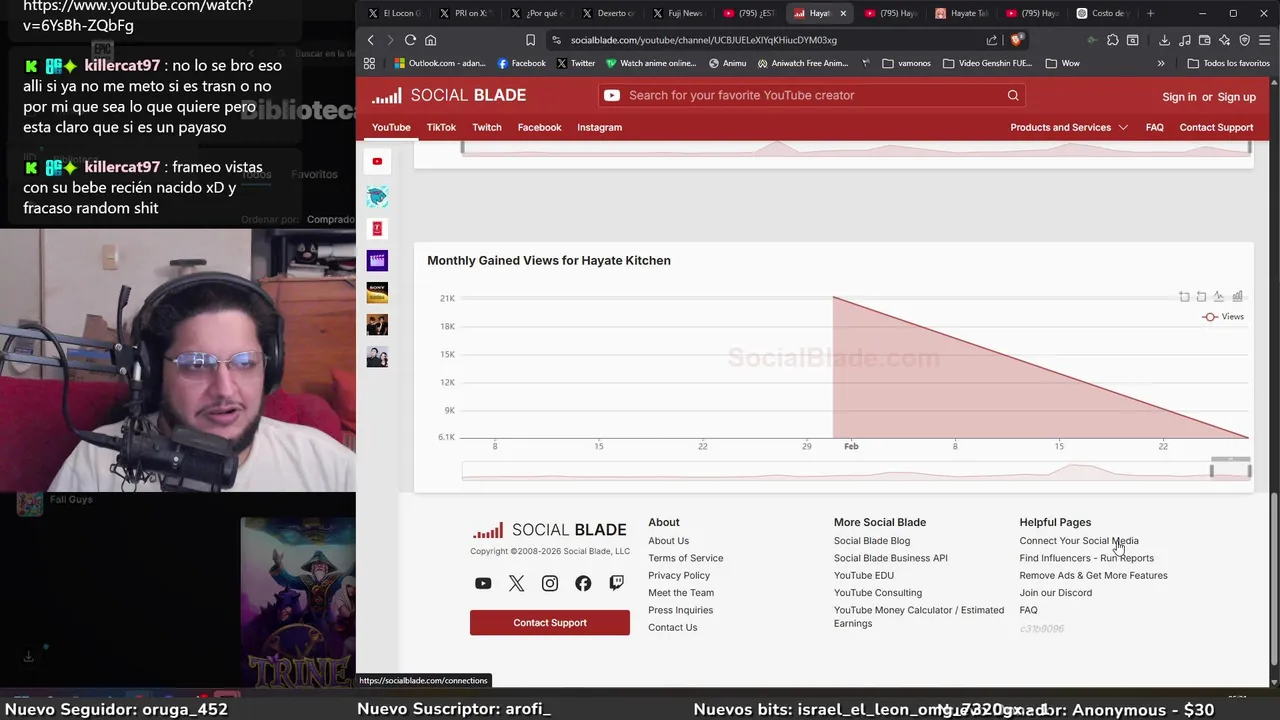The image size is (1280, 720).
Task: Open Social Blade Twitch footer icon
Action: click(616, 583)
